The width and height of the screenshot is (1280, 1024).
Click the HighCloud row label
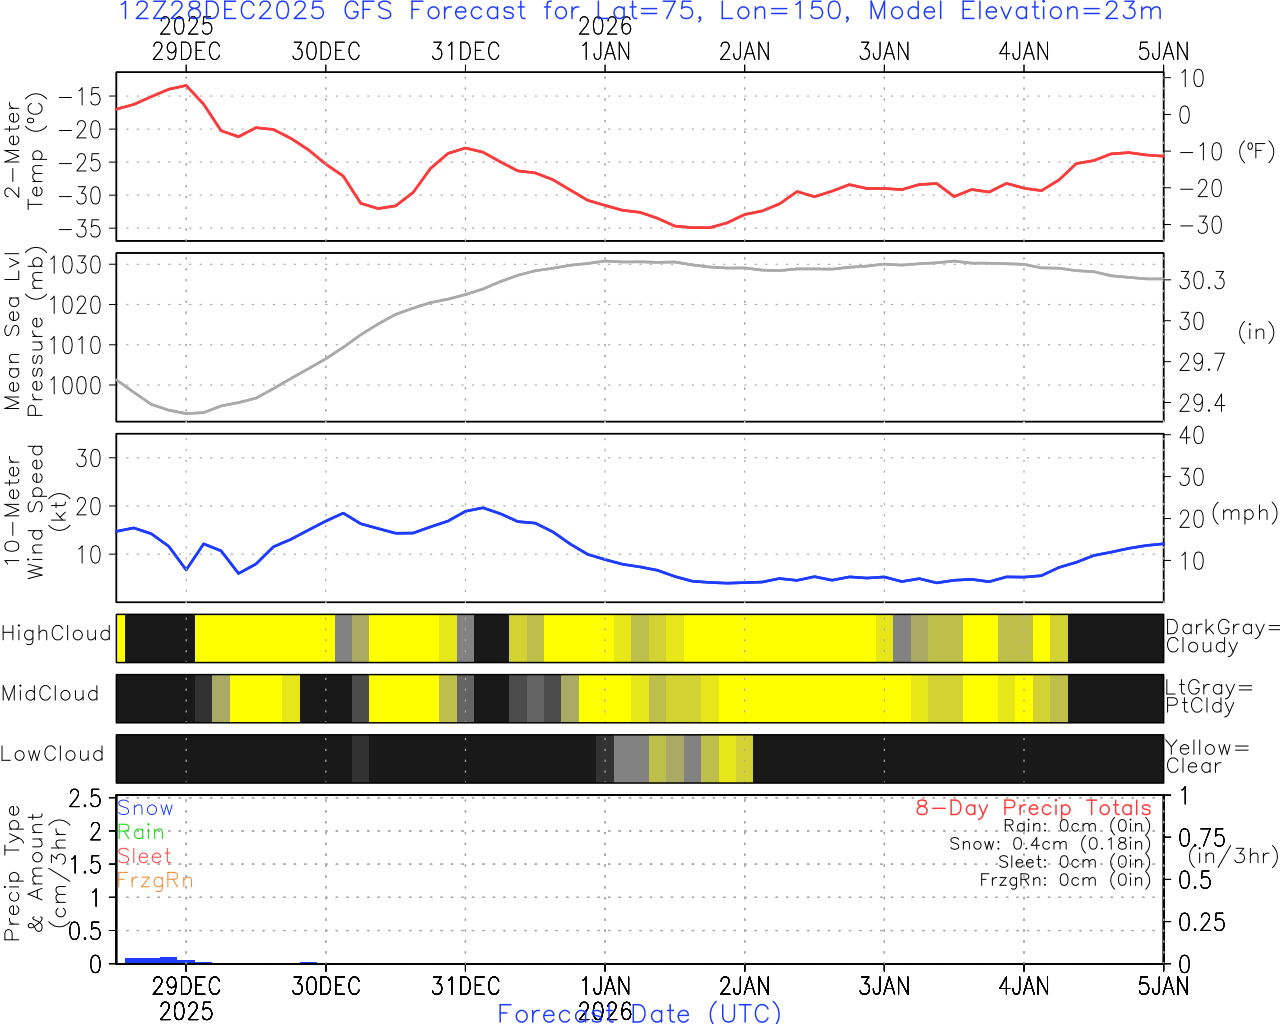click(56, 634)
